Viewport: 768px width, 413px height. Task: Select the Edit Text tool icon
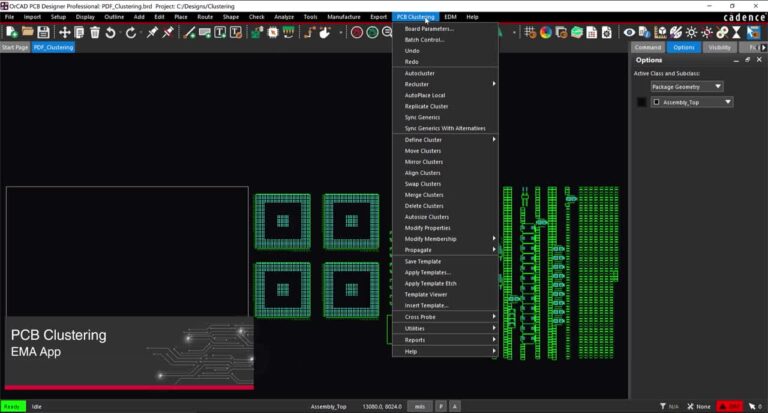coord(236,32)
